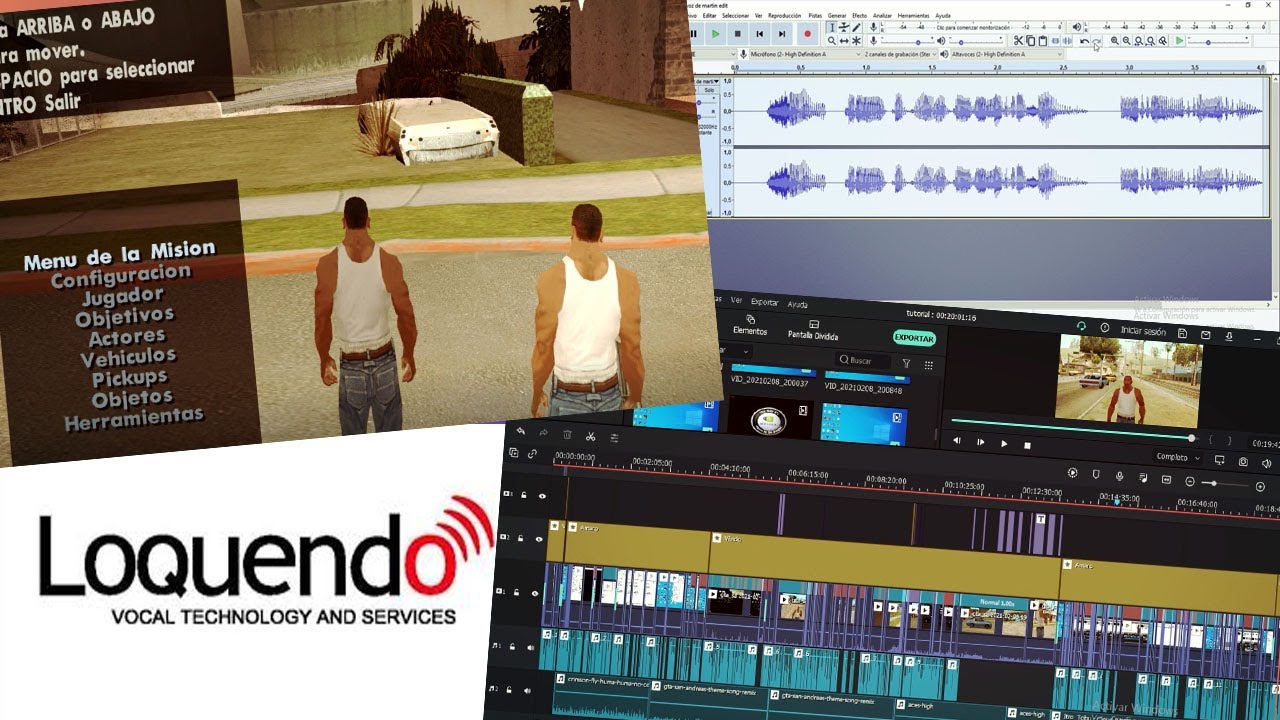Click the Zoom Out magnifier in Audacity
The height and width of the screenshot is (720, 1280).
point(1127,41)
